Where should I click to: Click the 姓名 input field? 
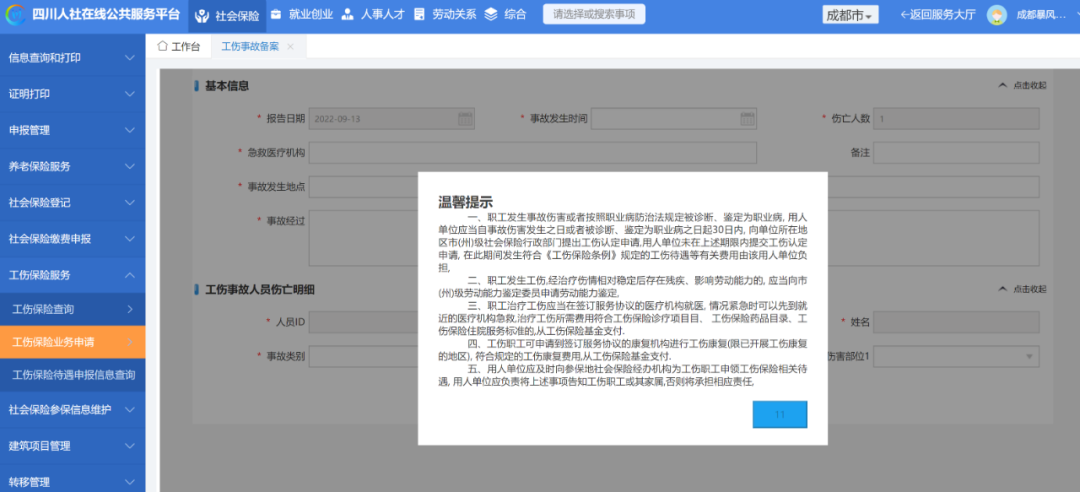tap(956, 322)
